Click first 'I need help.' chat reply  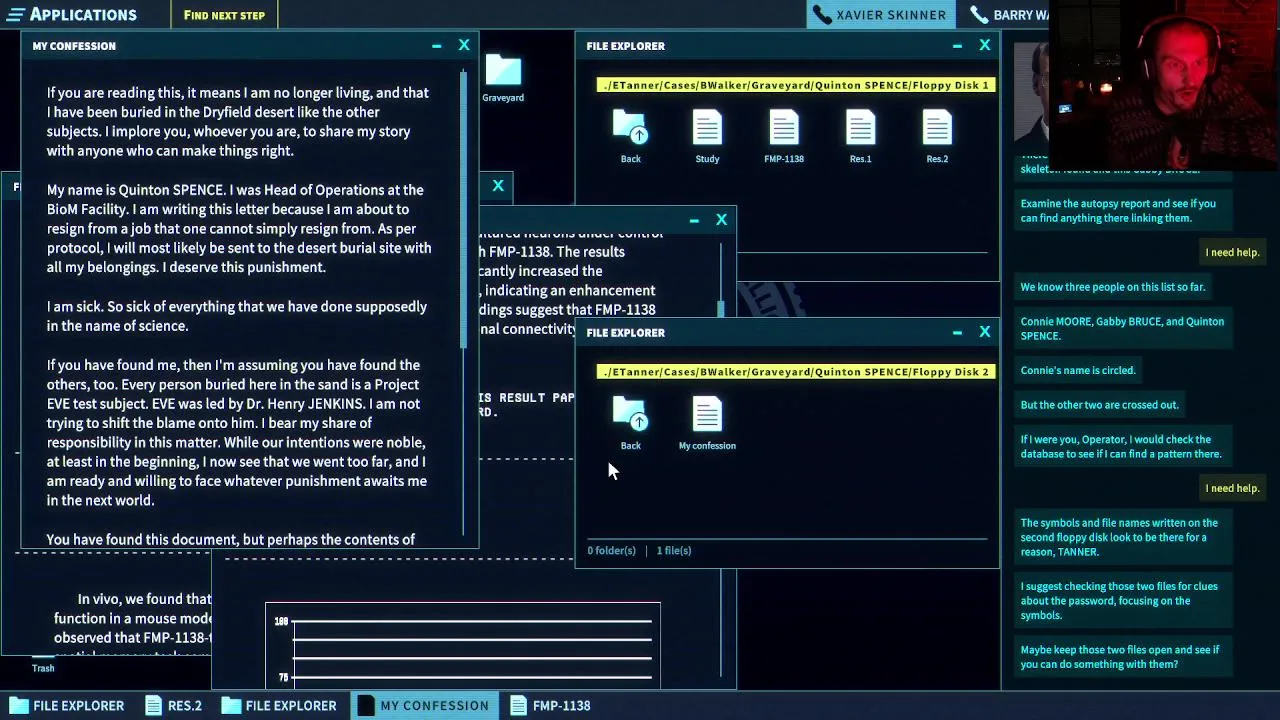tap(1232, 252)
